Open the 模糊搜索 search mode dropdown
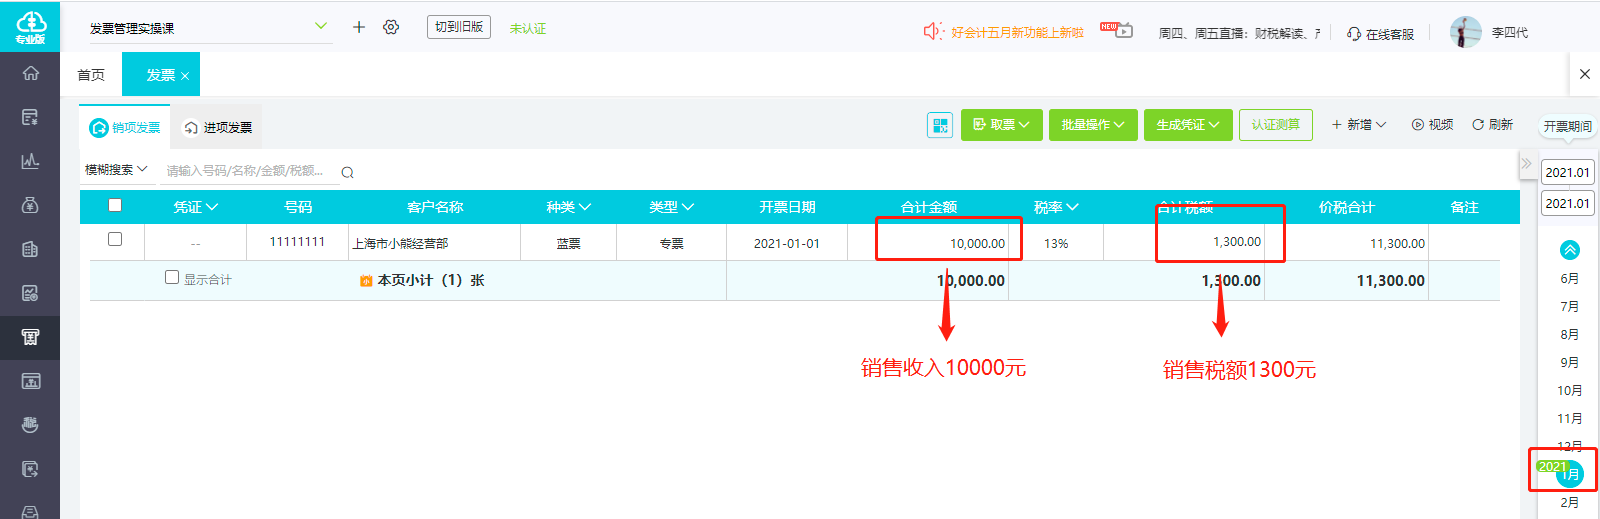This screenshot has height=519, width=1600. pyautogui.click(x=116, y=170)
